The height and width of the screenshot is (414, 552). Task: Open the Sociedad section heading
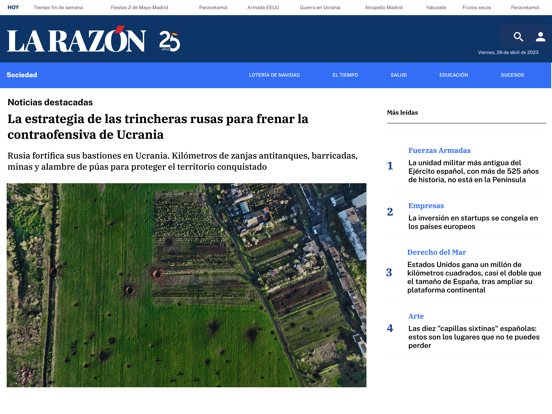click(x=22, y=75)
